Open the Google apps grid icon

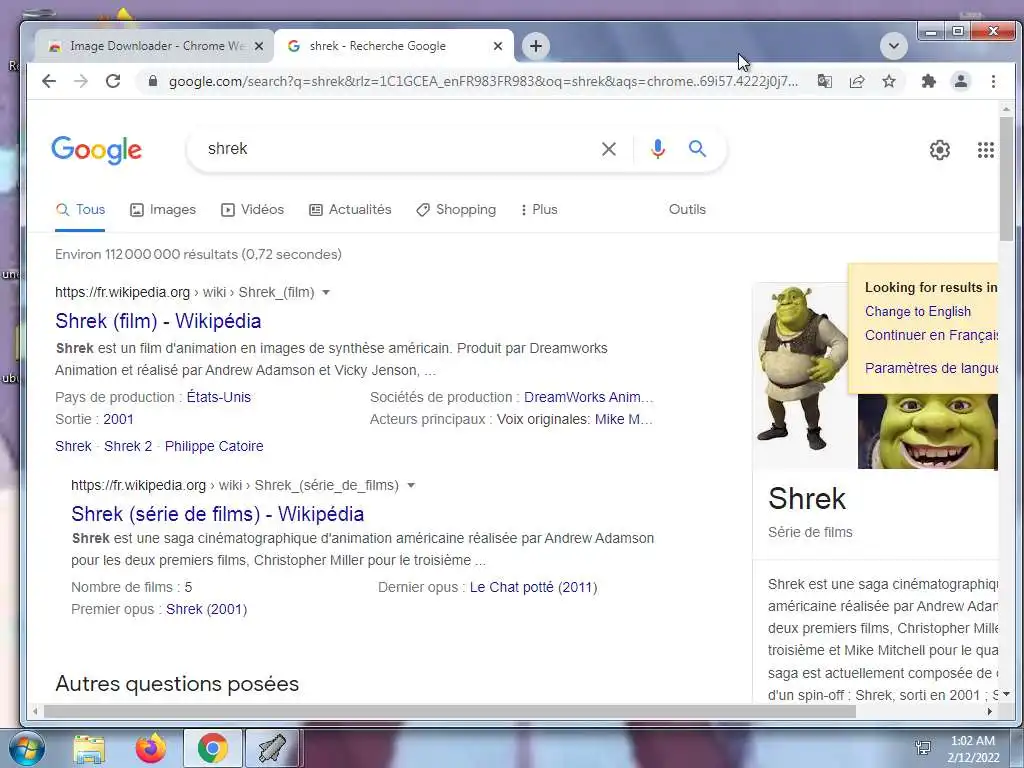985,150
